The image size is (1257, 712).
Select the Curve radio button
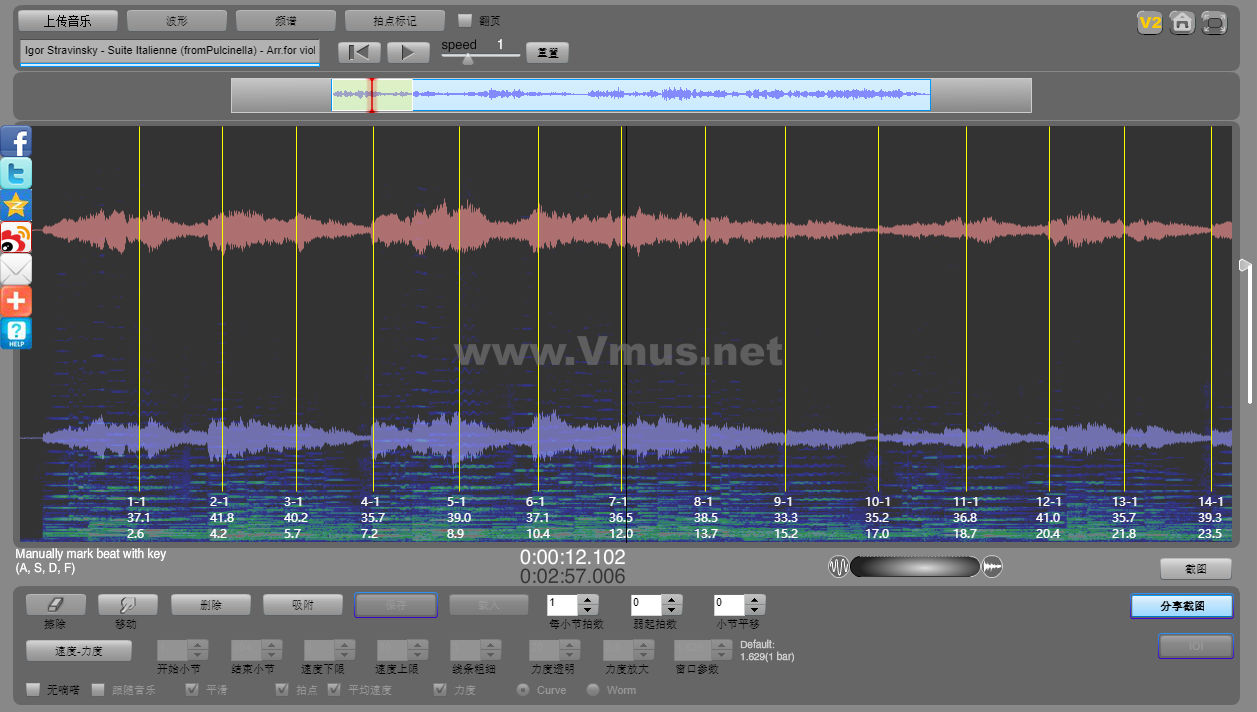522,690
